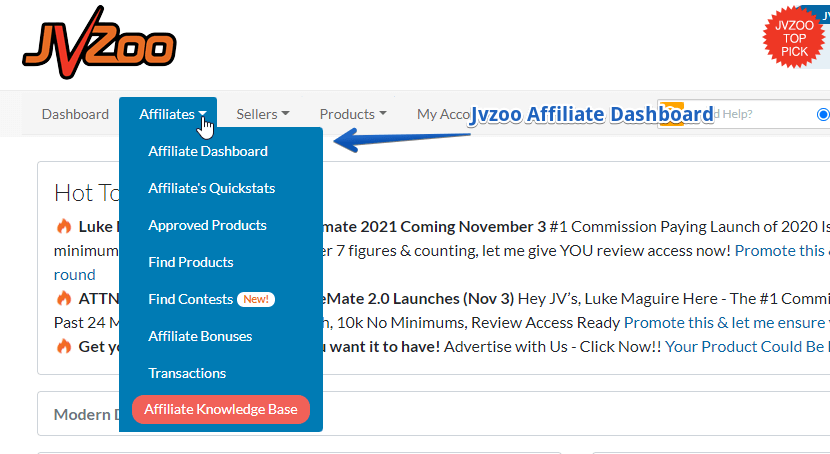Image resolution: width=830 pixels, height=454 pixels.
Task: Select Affiliate Dashboard from the menu
Action: tap(208, 151)
